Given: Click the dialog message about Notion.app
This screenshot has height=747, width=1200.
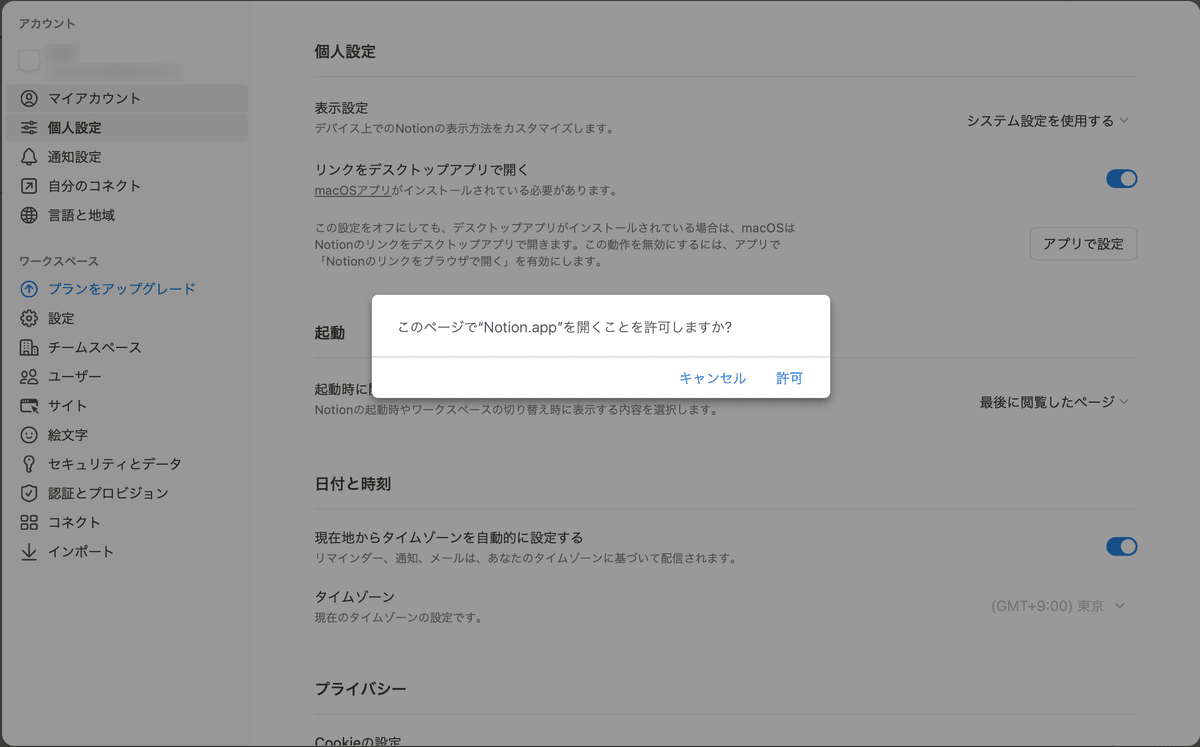Looking at the screenshot, I should 565,327.
